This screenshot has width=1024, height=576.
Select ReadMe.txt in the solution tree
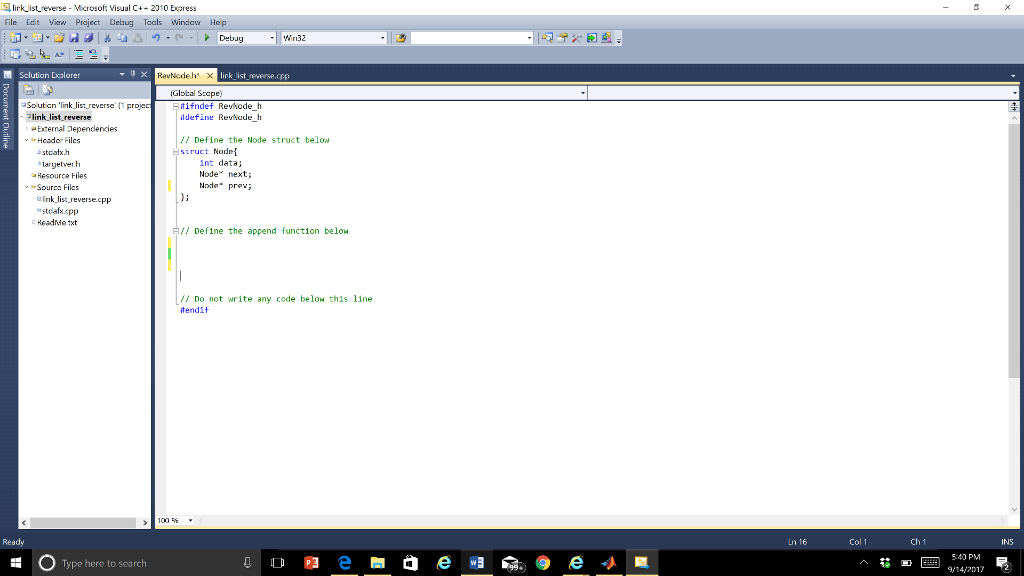[57, 223]
